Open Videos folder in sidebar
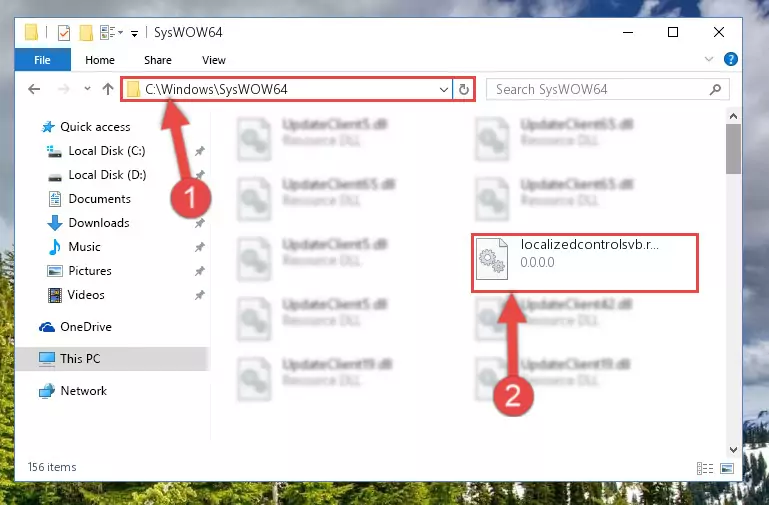769x505 pixels. (86, 295)
